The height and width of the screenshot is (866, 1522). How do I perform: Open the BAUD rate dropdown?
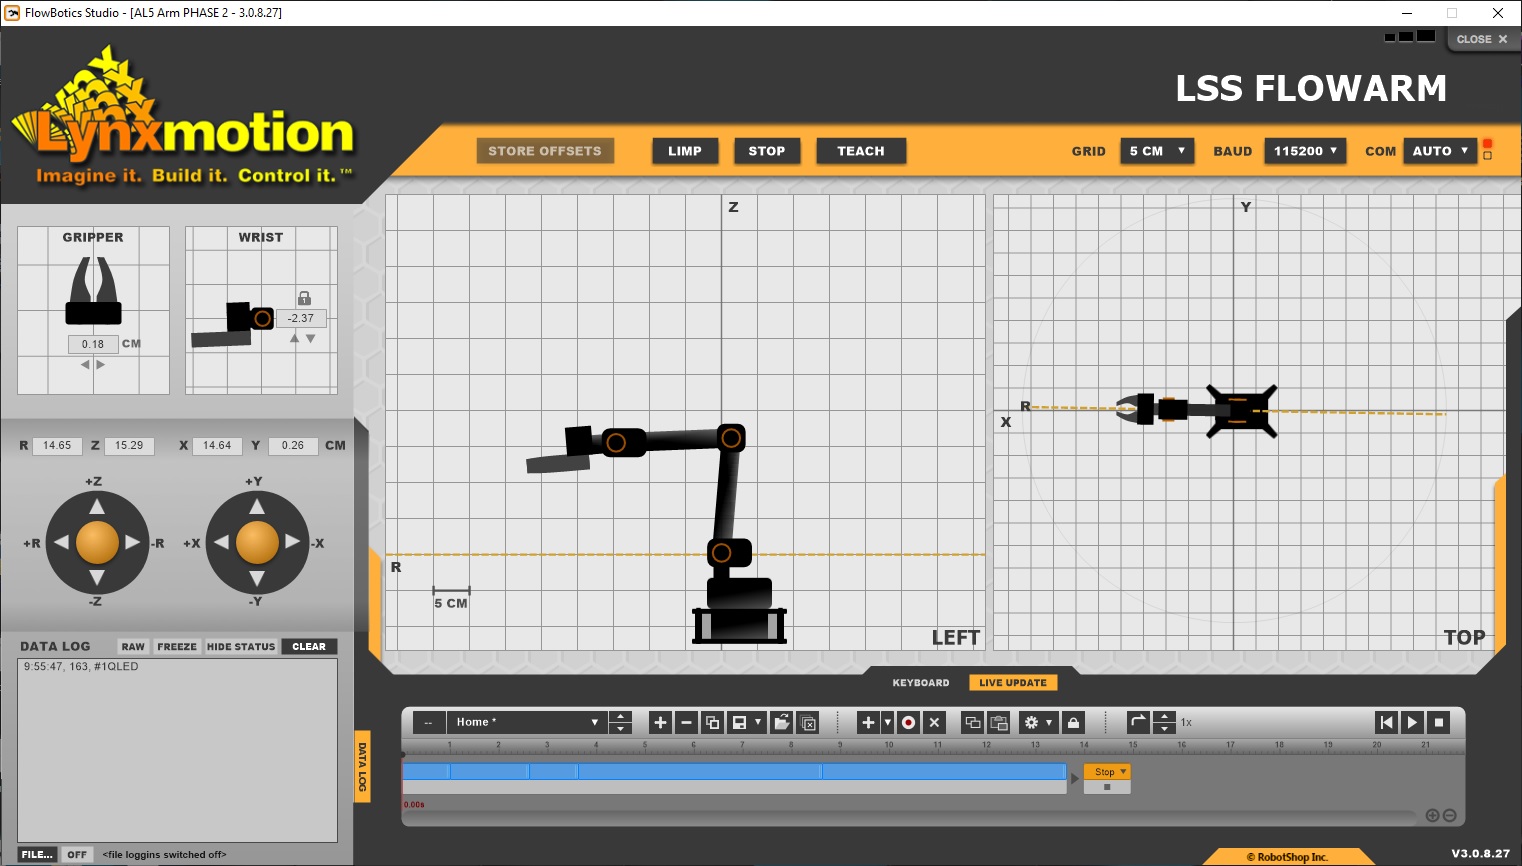1305,151
